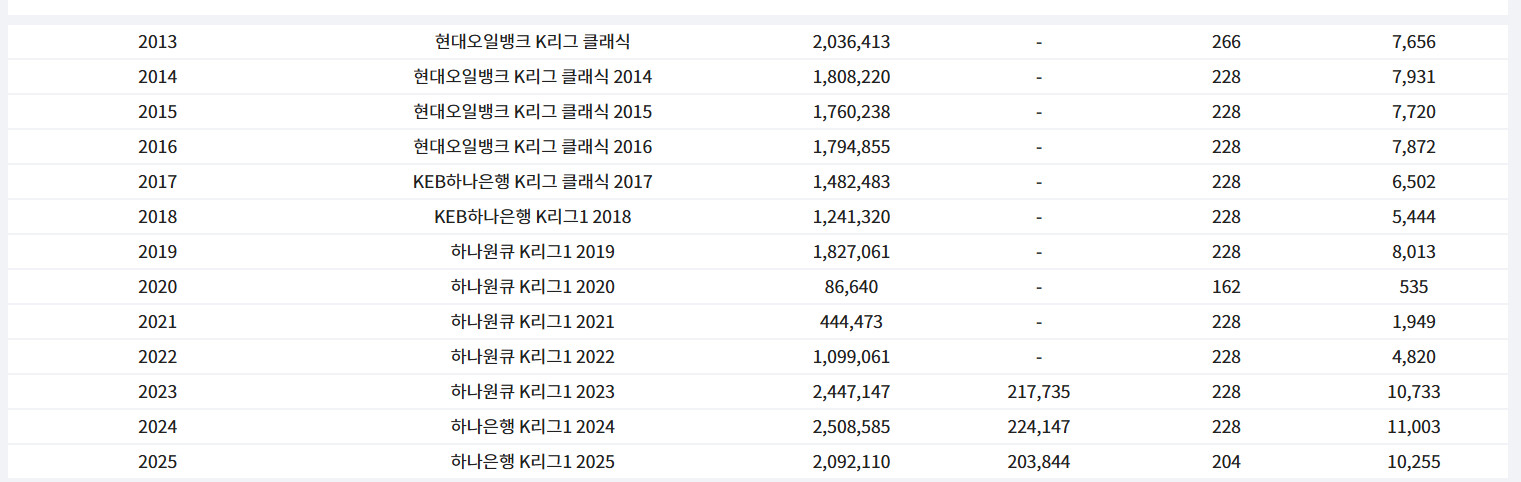
Task: Click average value 1,949
Action: [1413, 322]
